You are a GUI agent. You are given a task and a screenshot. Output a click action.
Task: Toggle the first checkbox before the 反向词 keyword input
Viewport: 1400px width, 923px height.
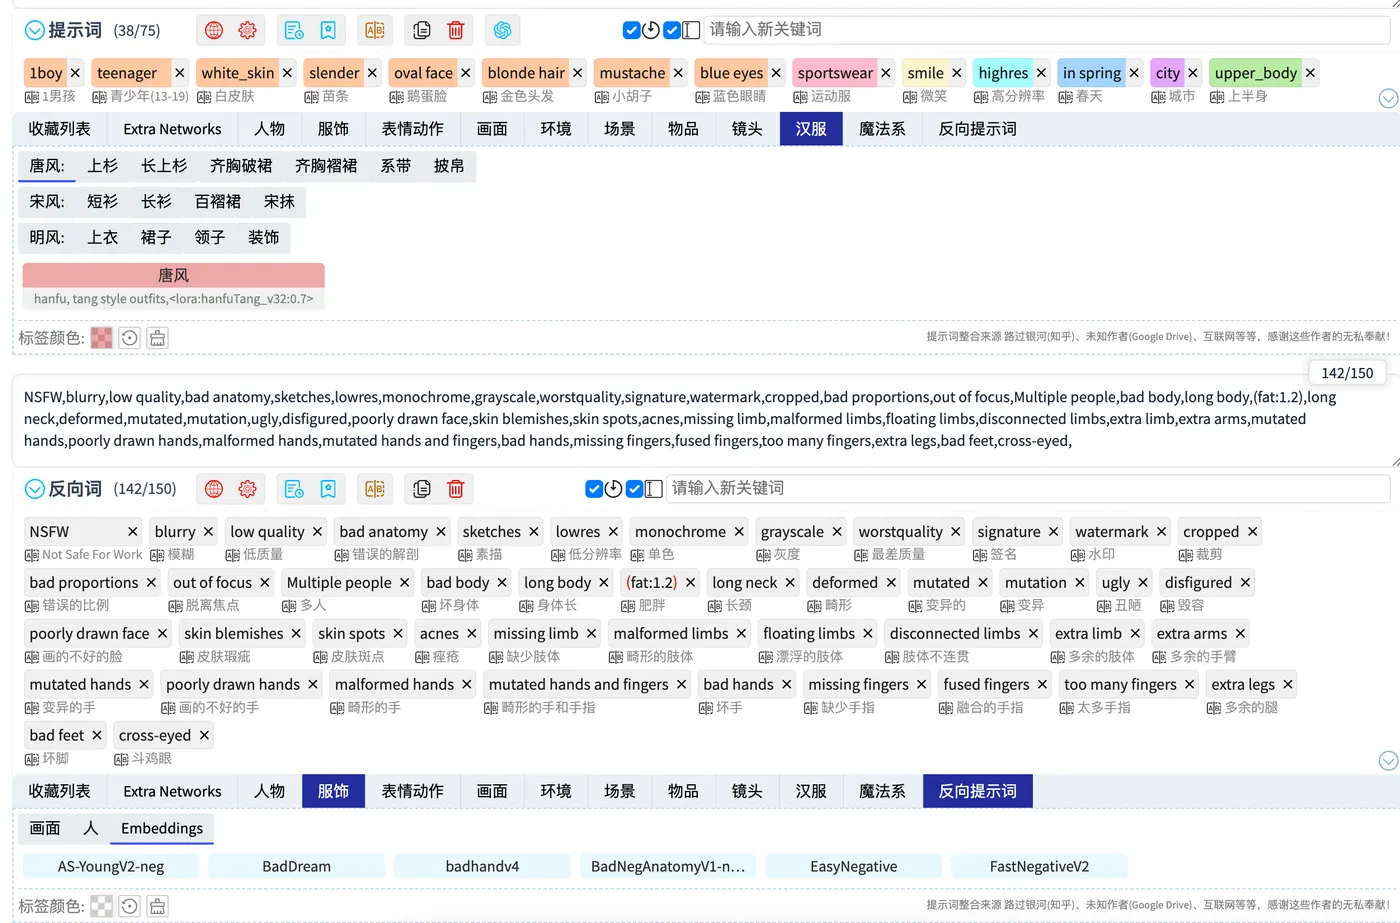(594, 489)
